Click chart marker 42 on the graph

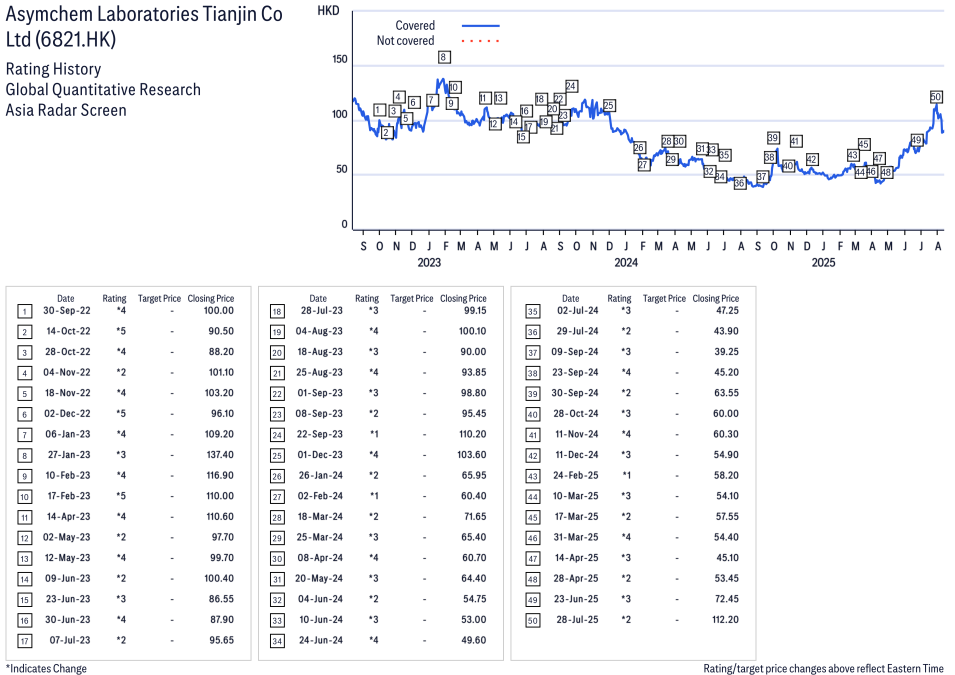pos(812,160)
